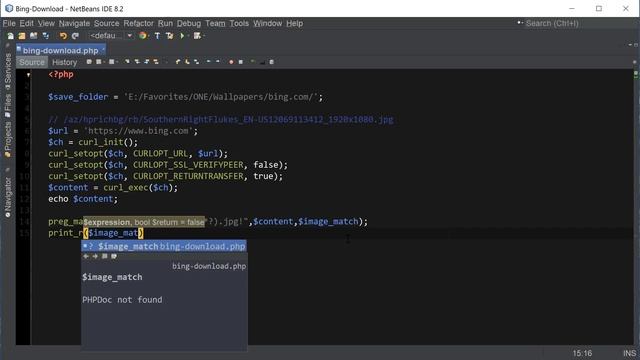This screenshot has height=360, width=640.
Task: Open the Services side panel
Action: pos(8,70)
